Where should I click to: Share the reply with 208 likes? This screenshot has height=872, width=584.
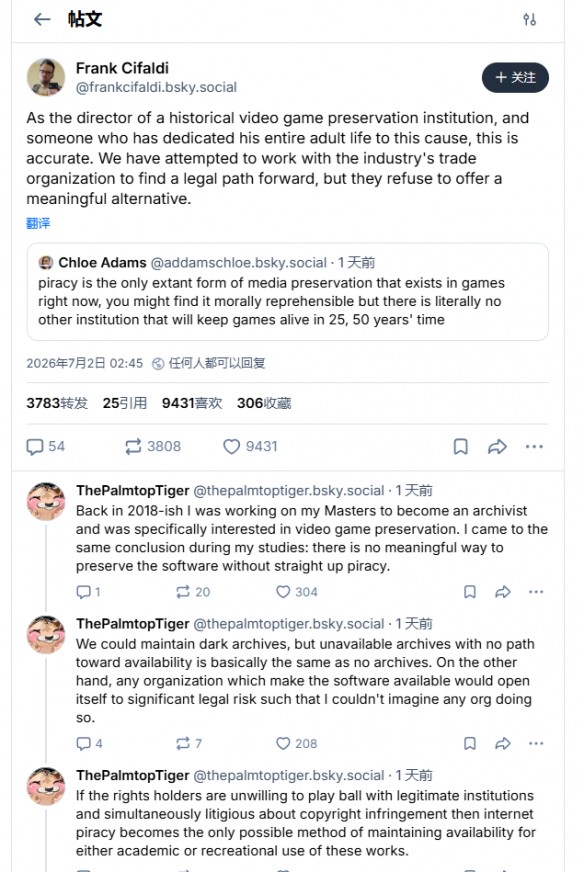(503, 744)
